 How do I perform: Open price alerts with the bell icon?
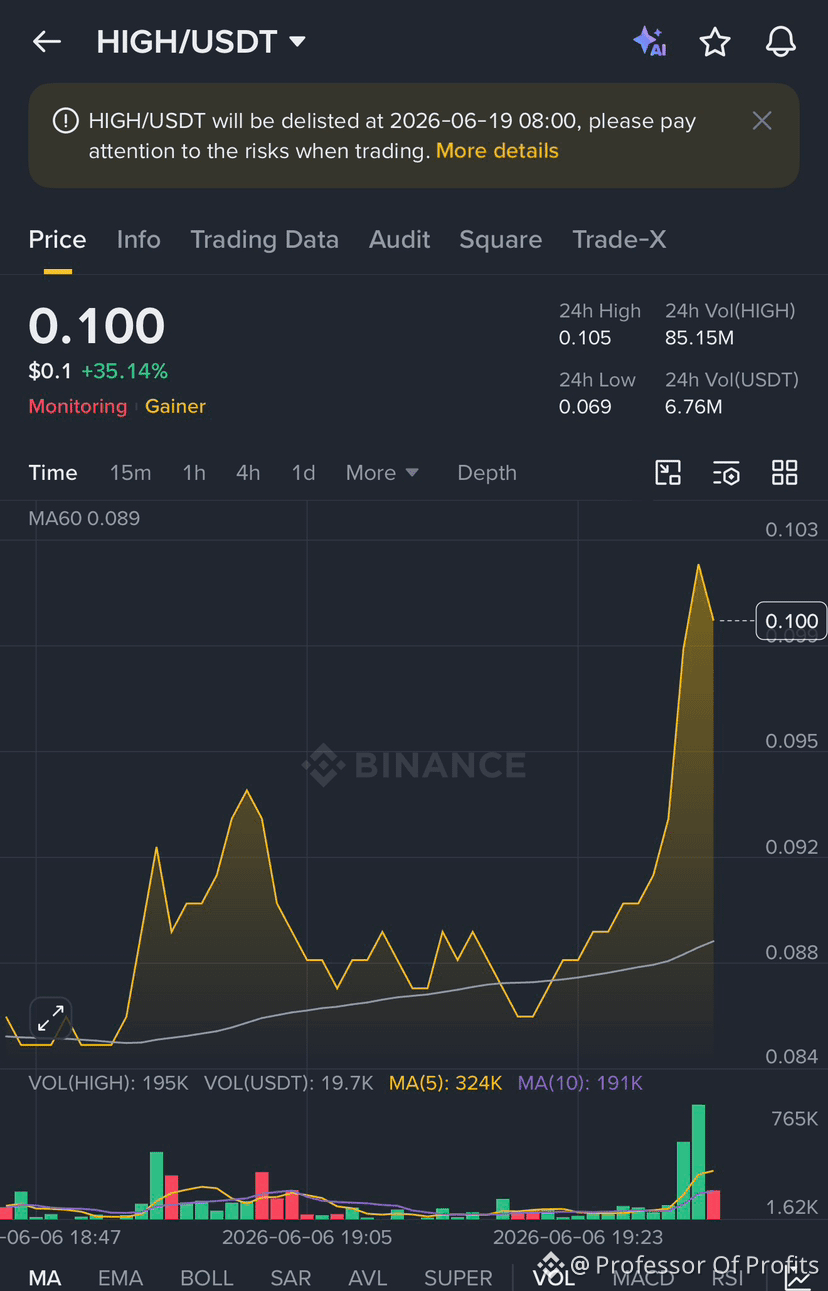pos(781,41)
